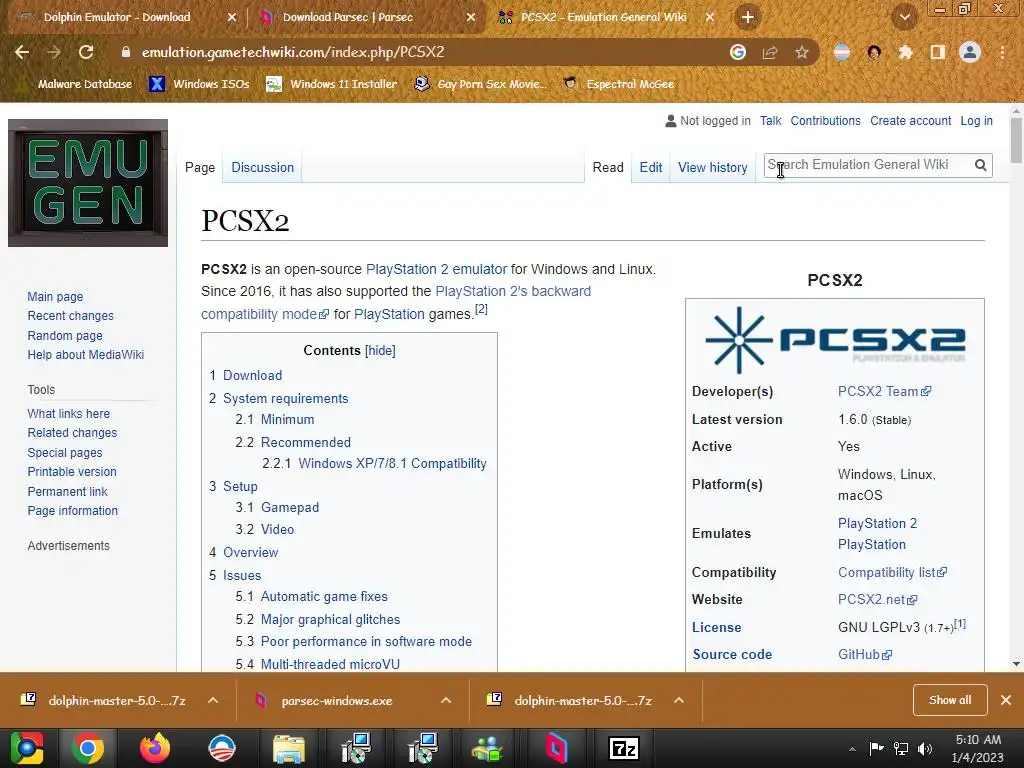
Task: Click the EMU GEN wiki logo
Action: tap(88, 183)
